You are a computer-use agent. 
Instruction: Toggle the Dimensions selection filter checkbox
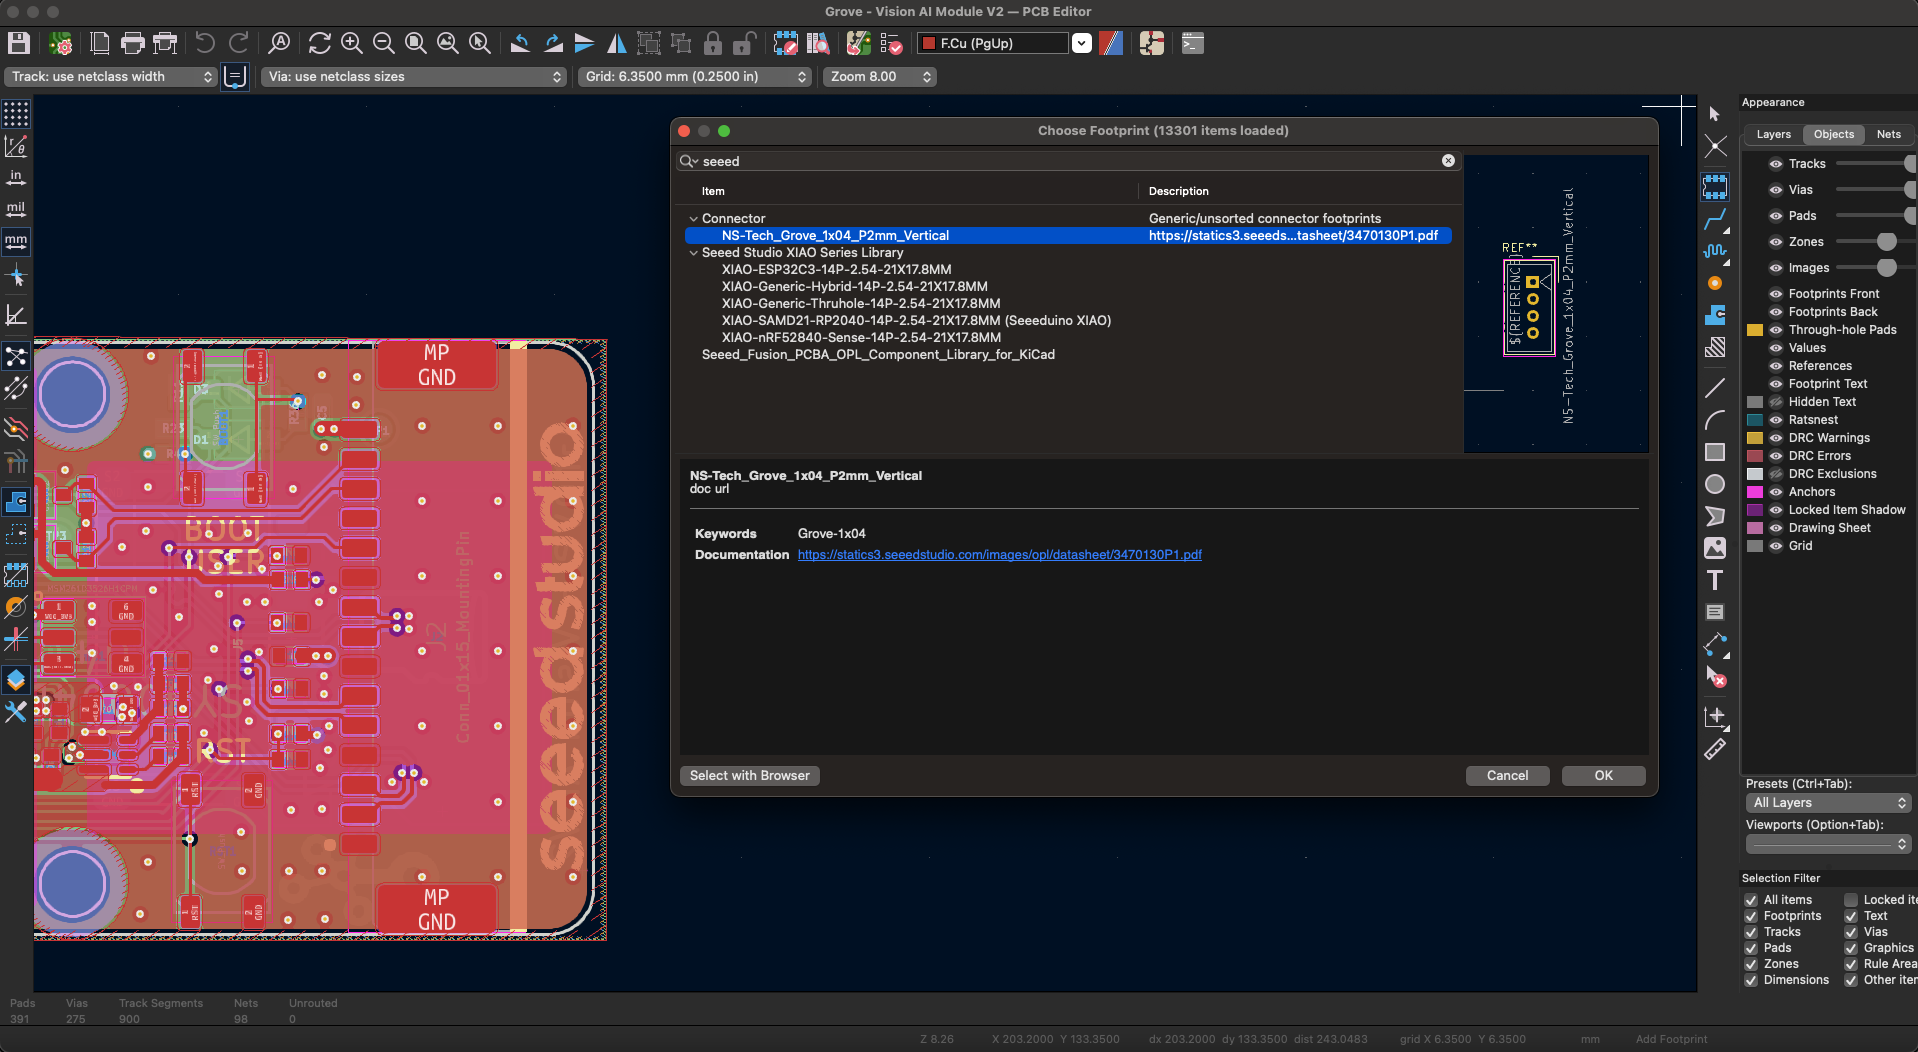(1751, 980)
